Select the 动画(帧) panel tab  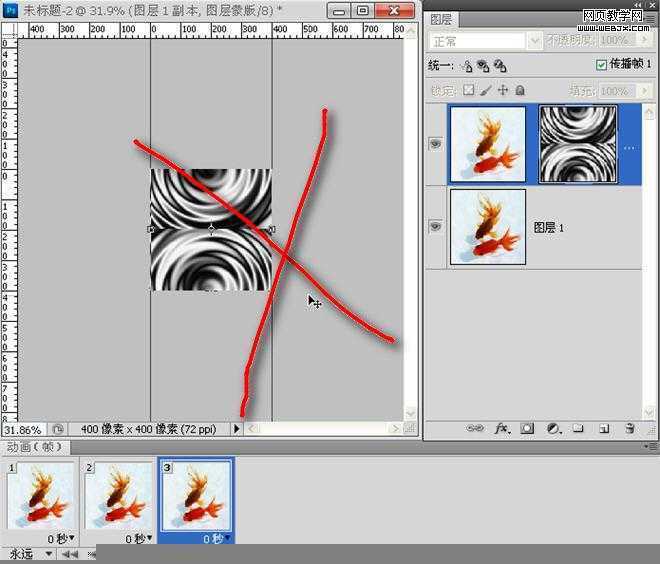click(x=35, y=447)
